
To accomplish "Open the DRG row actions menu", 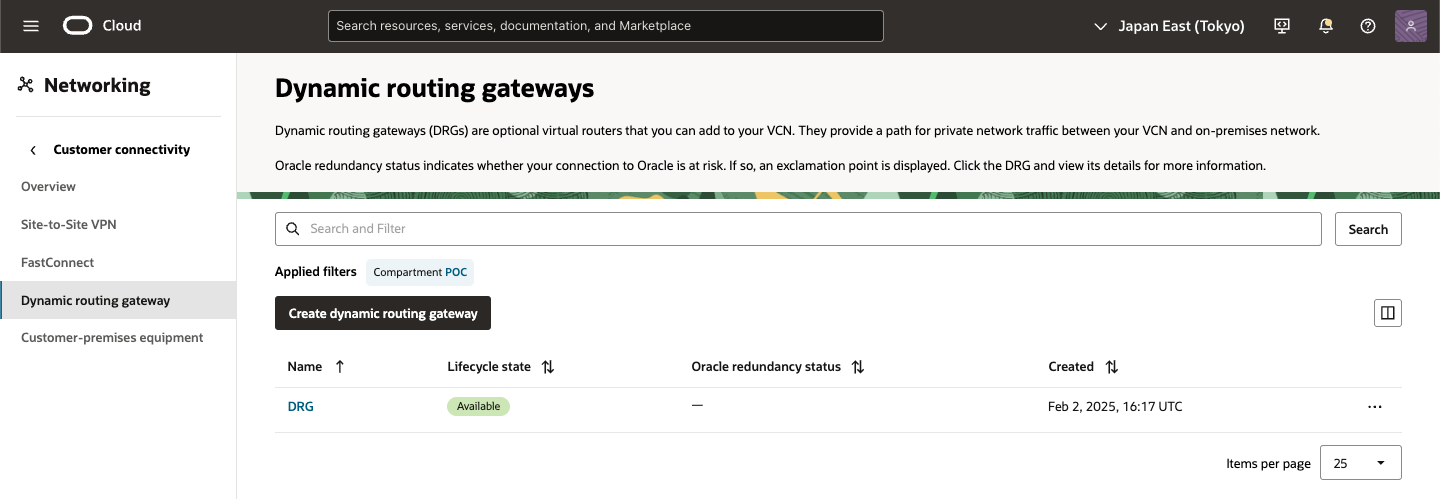I will point(1375,407).
